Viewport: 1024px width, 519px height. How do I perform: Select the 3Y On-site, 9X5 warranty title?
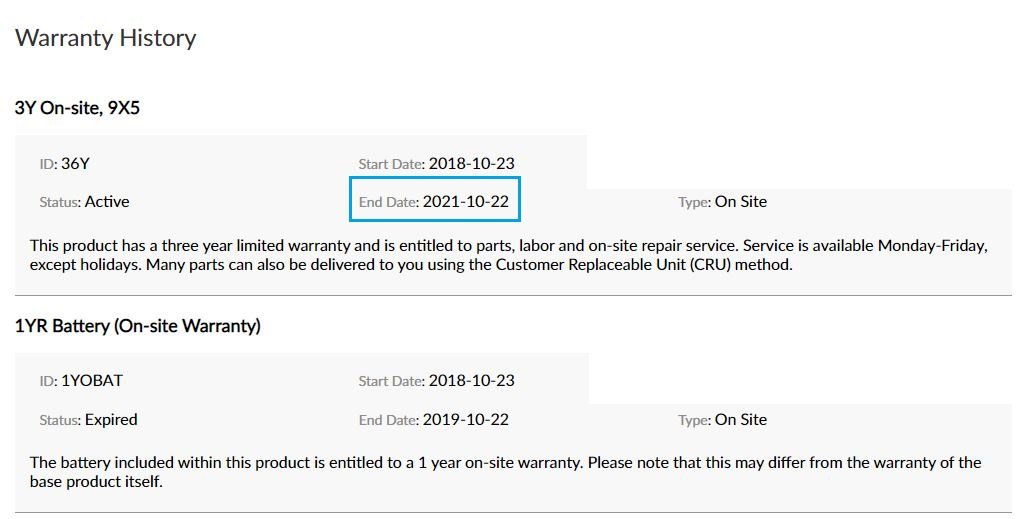tap(77, 108)
